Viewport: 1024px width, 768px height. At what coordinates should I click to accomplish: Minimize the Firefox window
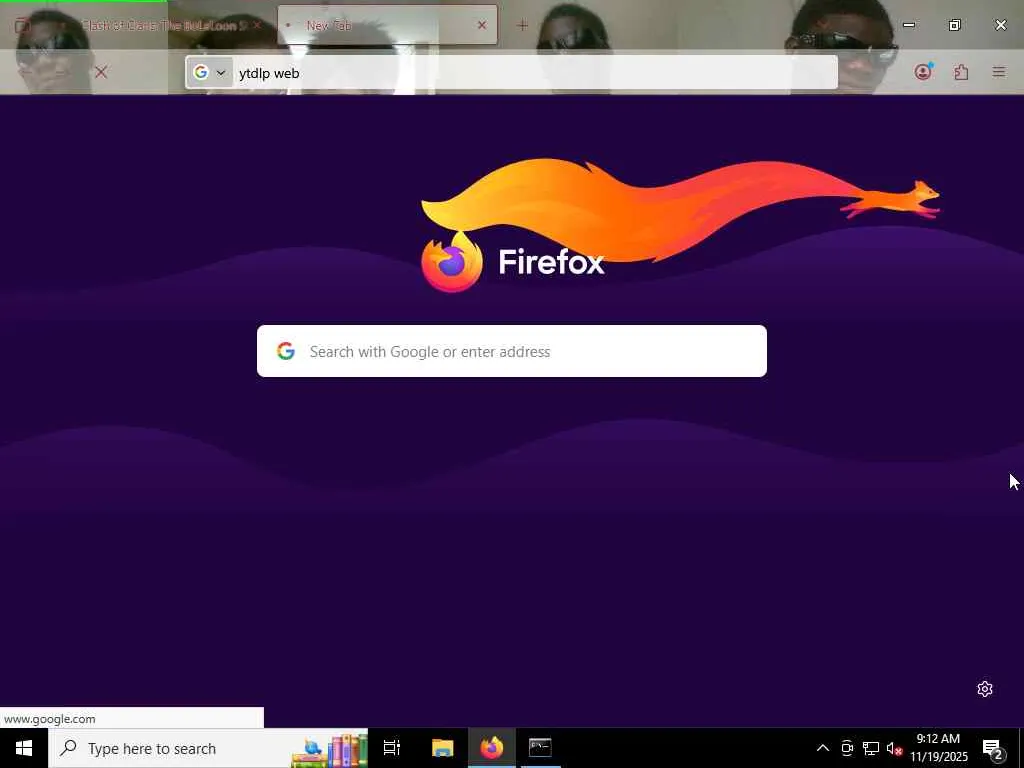pyautogui.click(x=908, y=25)
